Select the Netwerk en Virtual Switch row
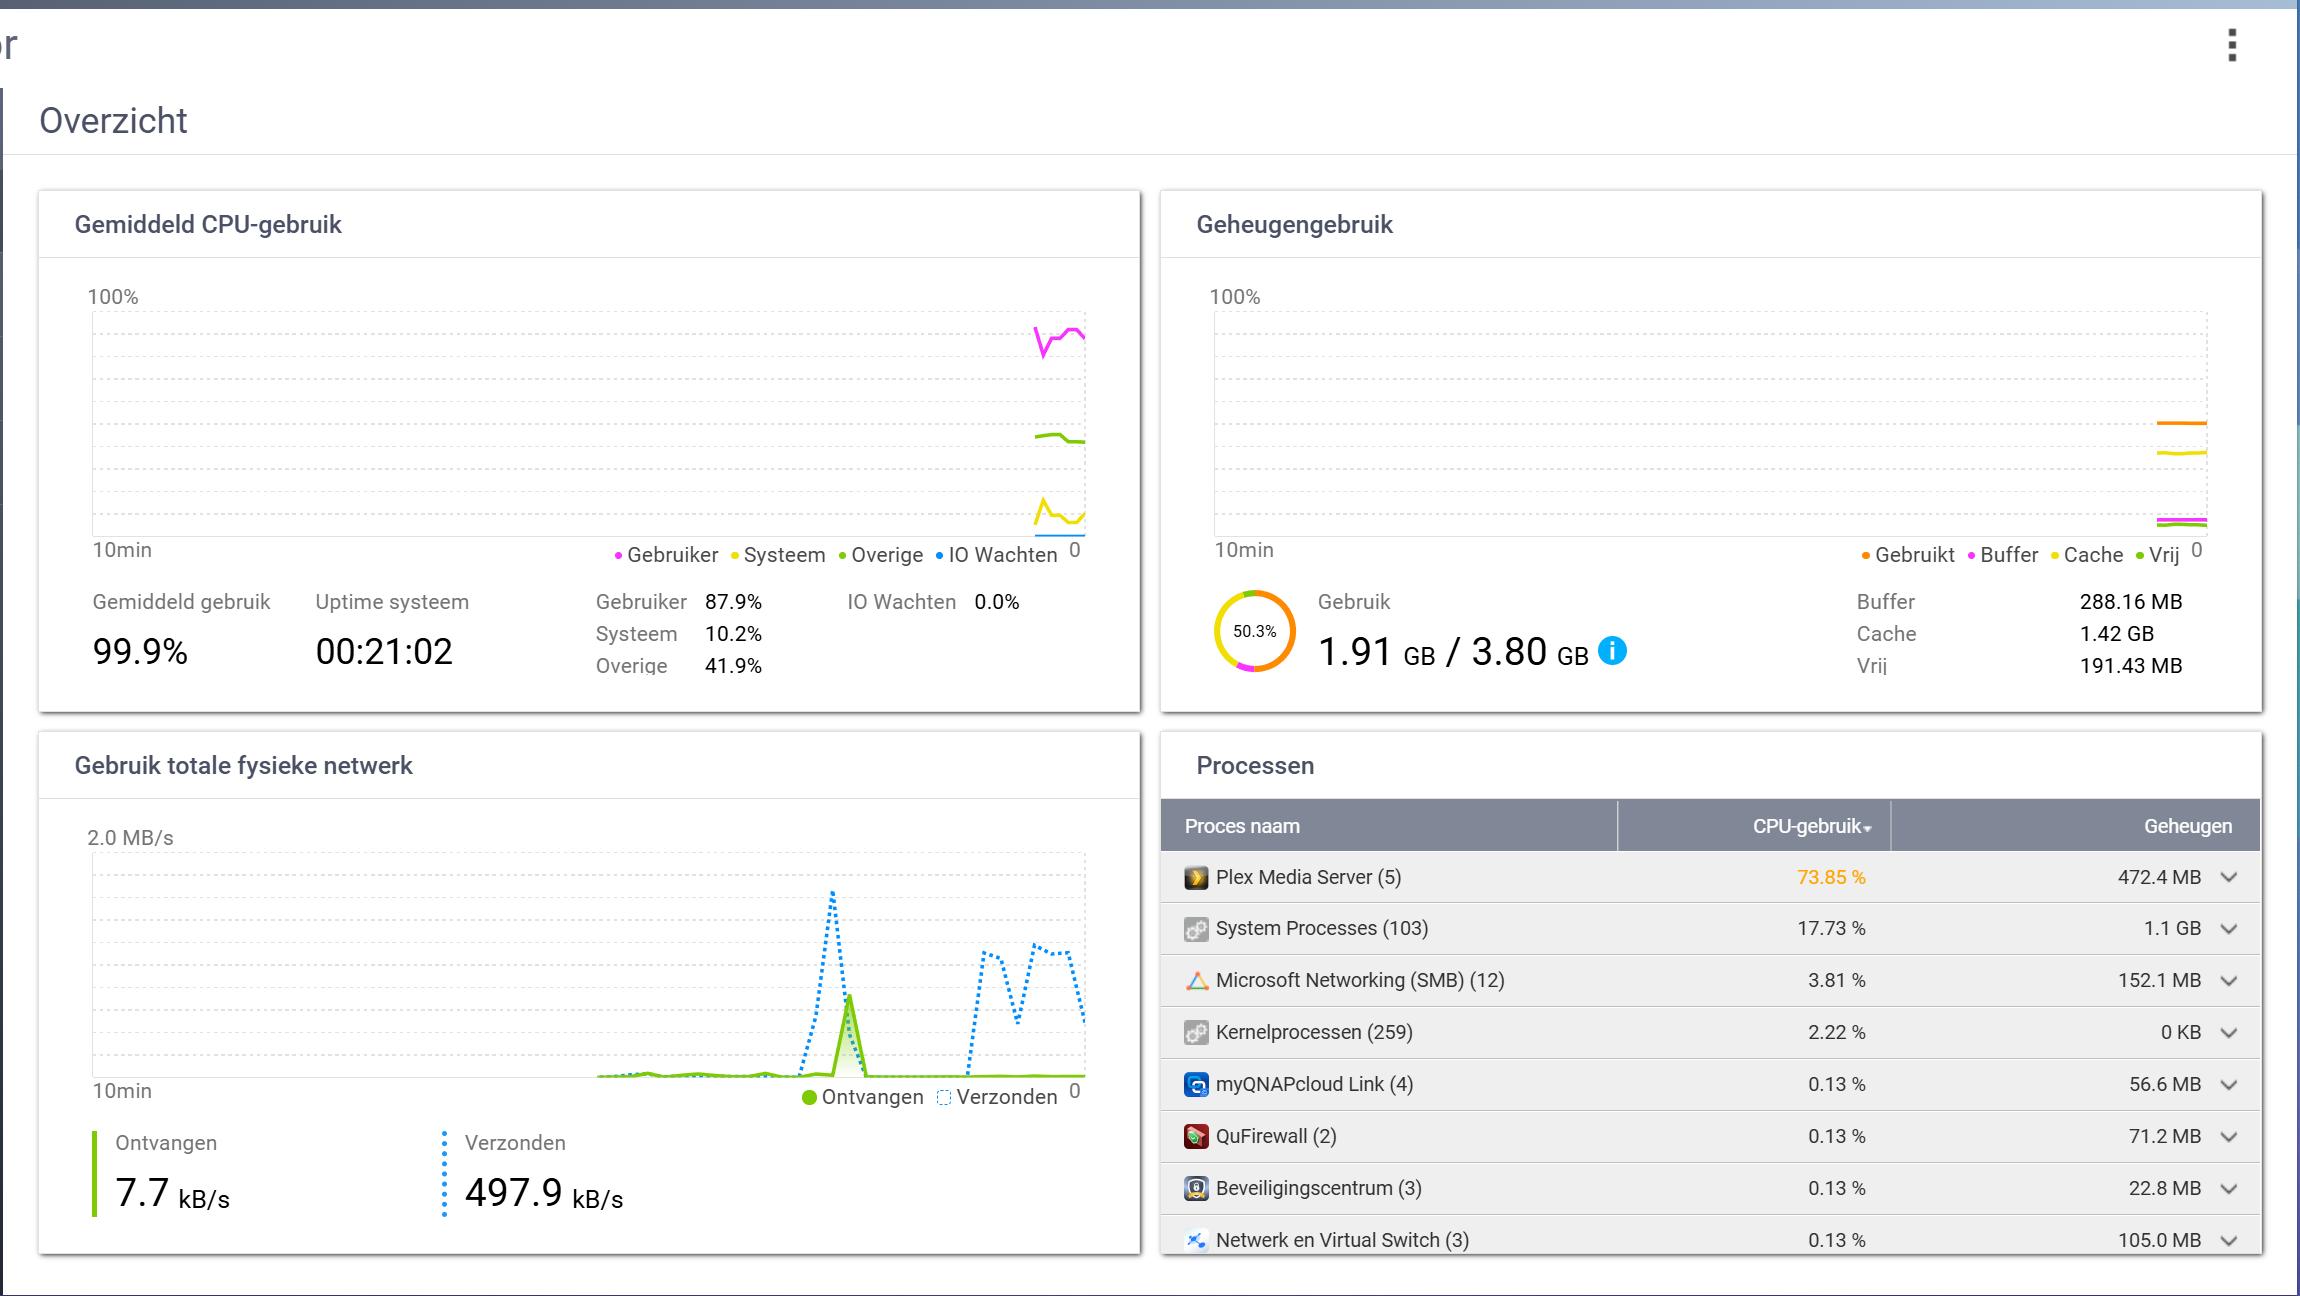 [x=1342, y=1240]
